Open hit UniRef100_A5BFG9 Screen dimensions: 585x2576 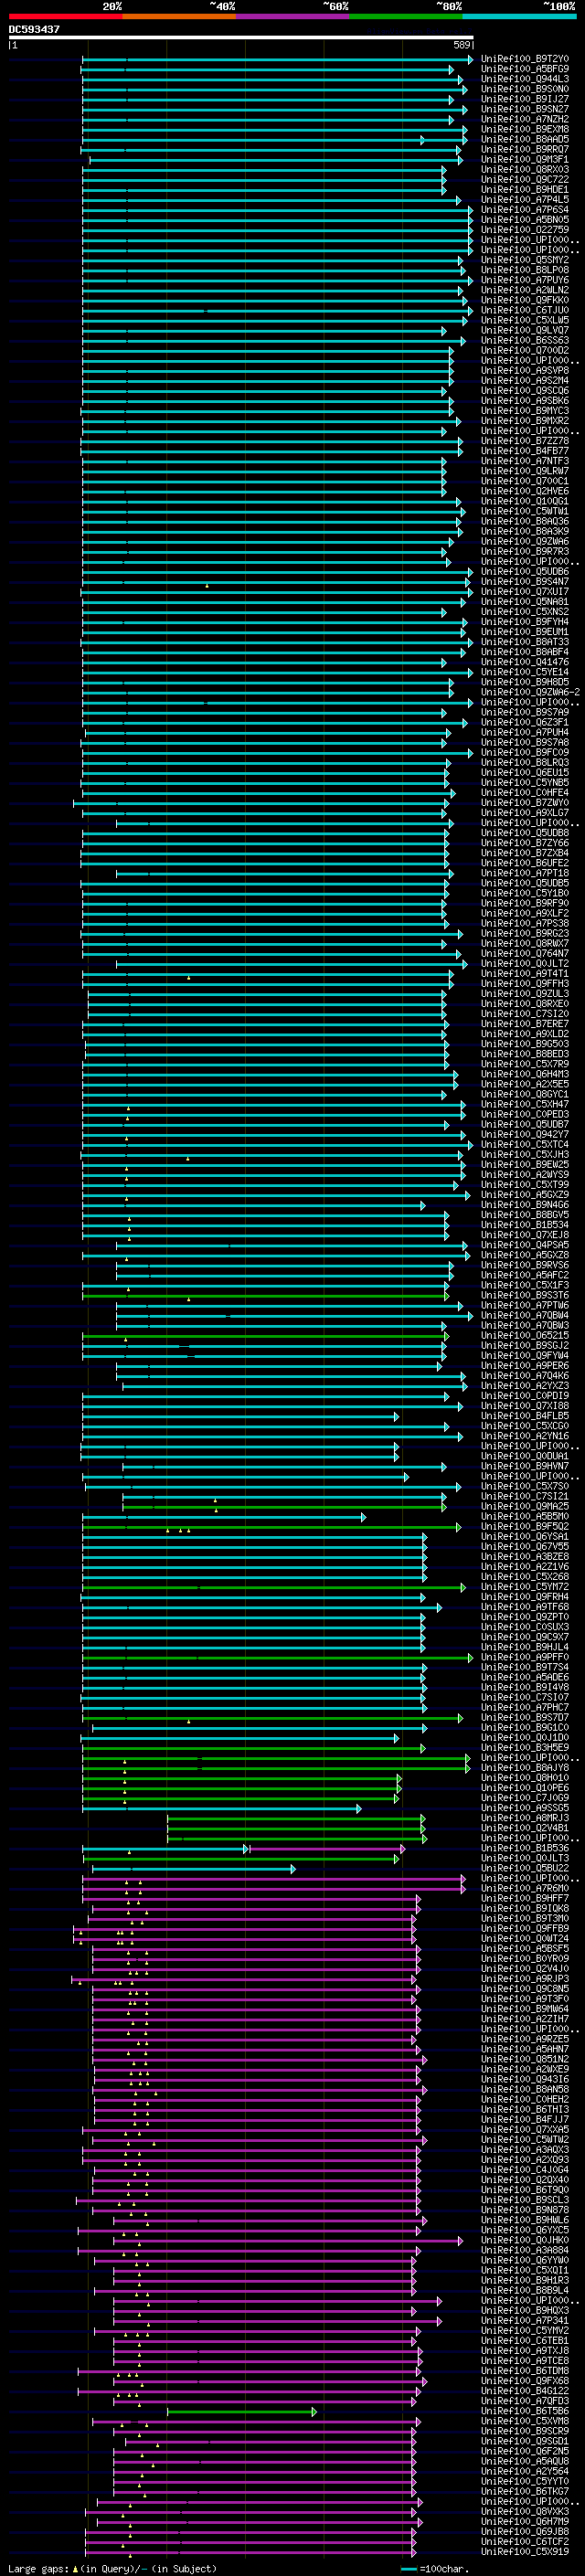coord(525,69)
